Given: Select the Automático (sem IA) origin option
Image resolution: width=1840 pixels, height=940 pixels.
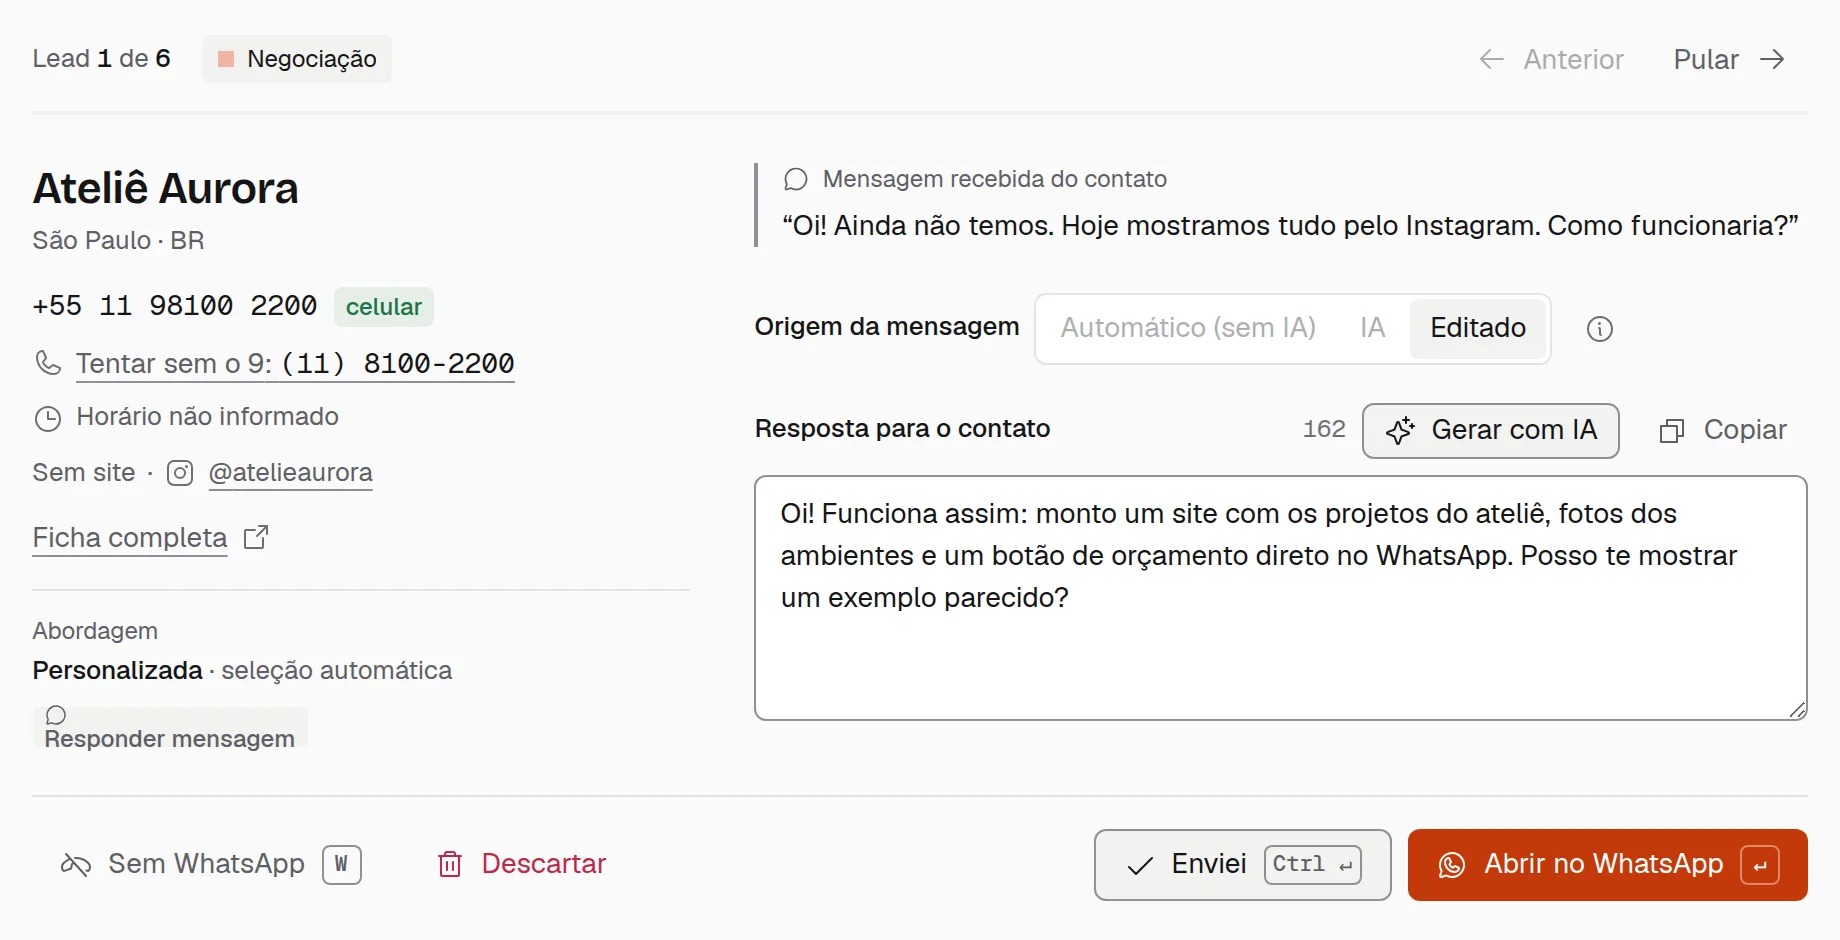Looking at the screenshot, I should 1188,328.
